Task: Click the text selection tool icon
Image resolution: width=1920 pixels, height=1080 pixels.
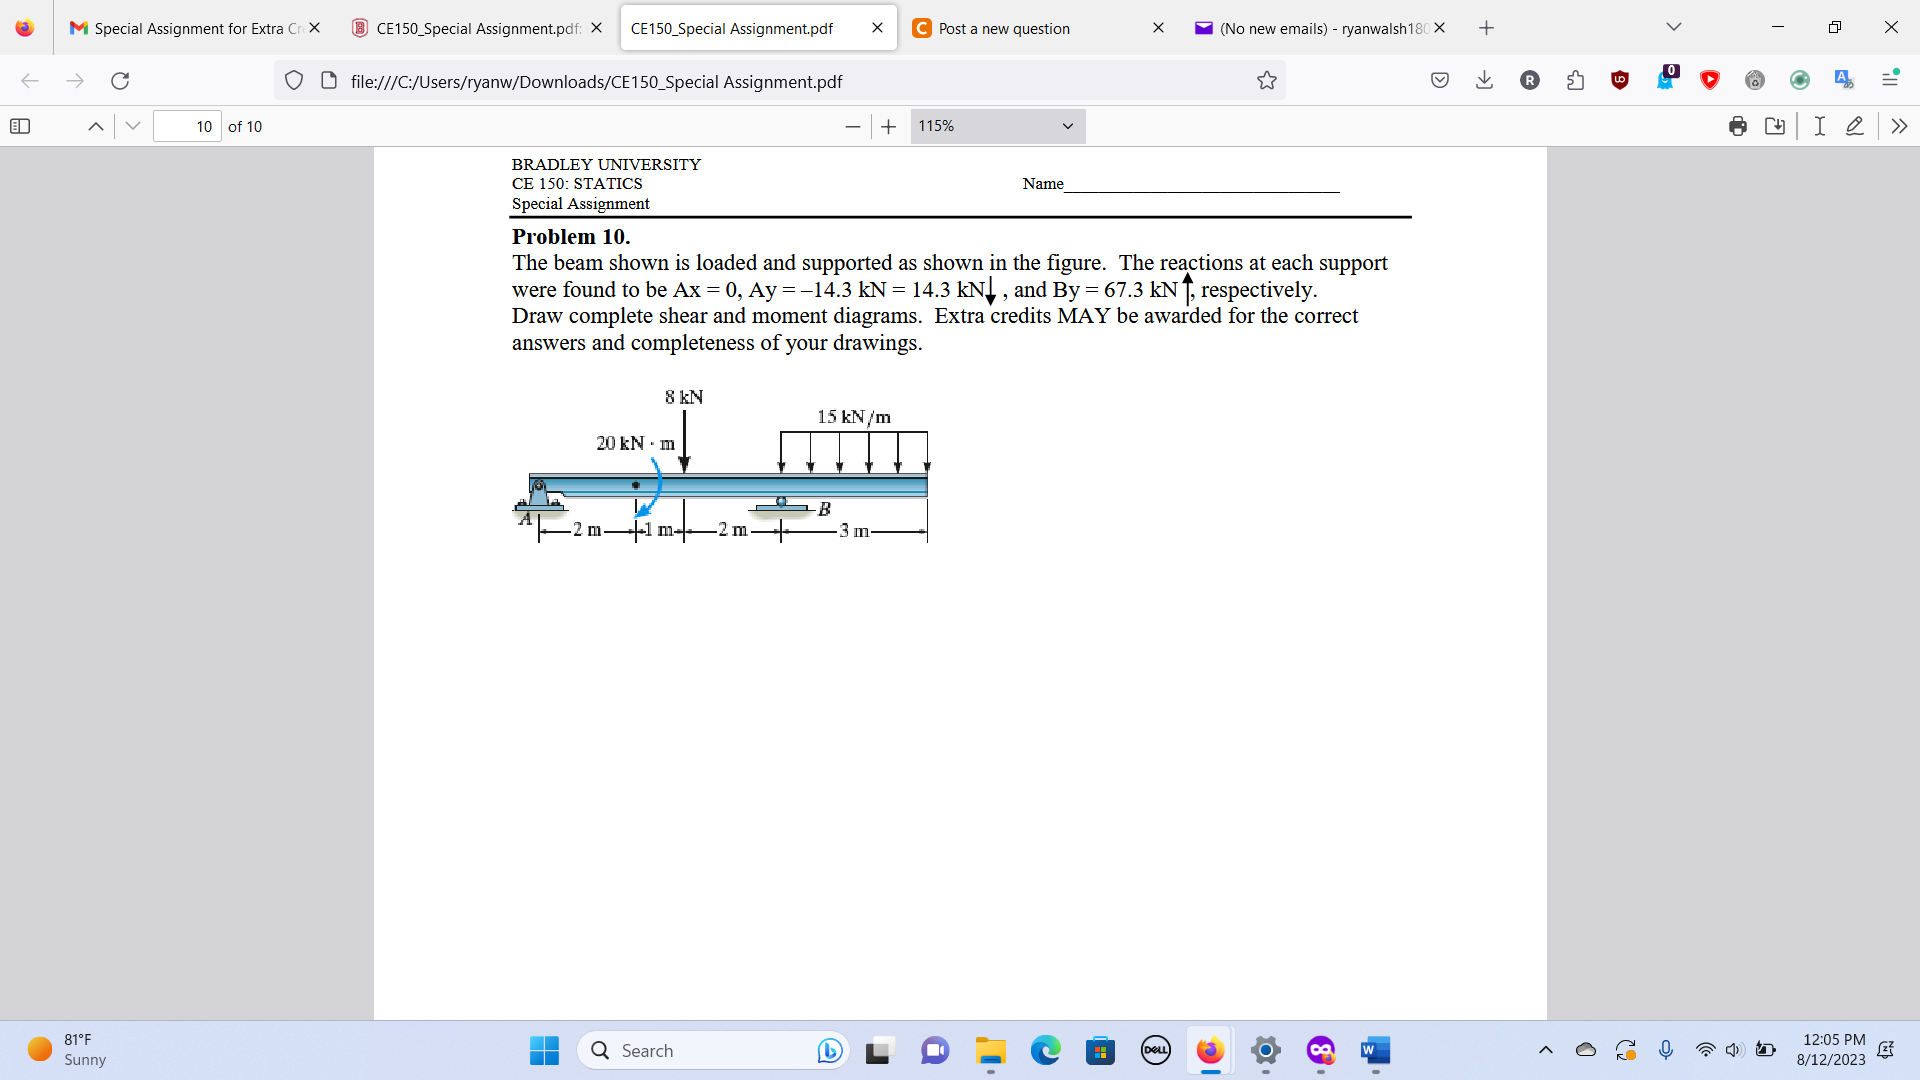Action: point(1817,125)
